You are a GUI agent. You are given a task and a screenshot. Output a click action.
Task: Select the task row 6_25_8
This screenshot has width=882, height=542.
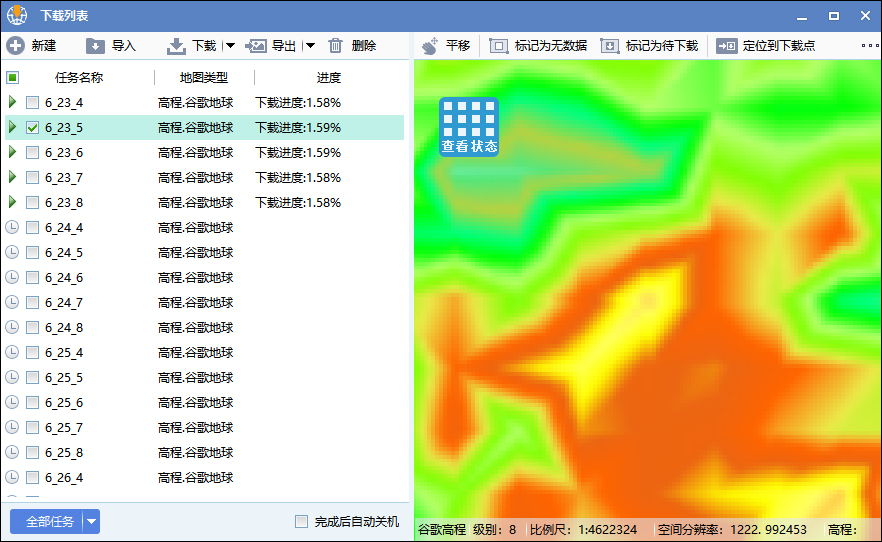[x=204, y=453]
